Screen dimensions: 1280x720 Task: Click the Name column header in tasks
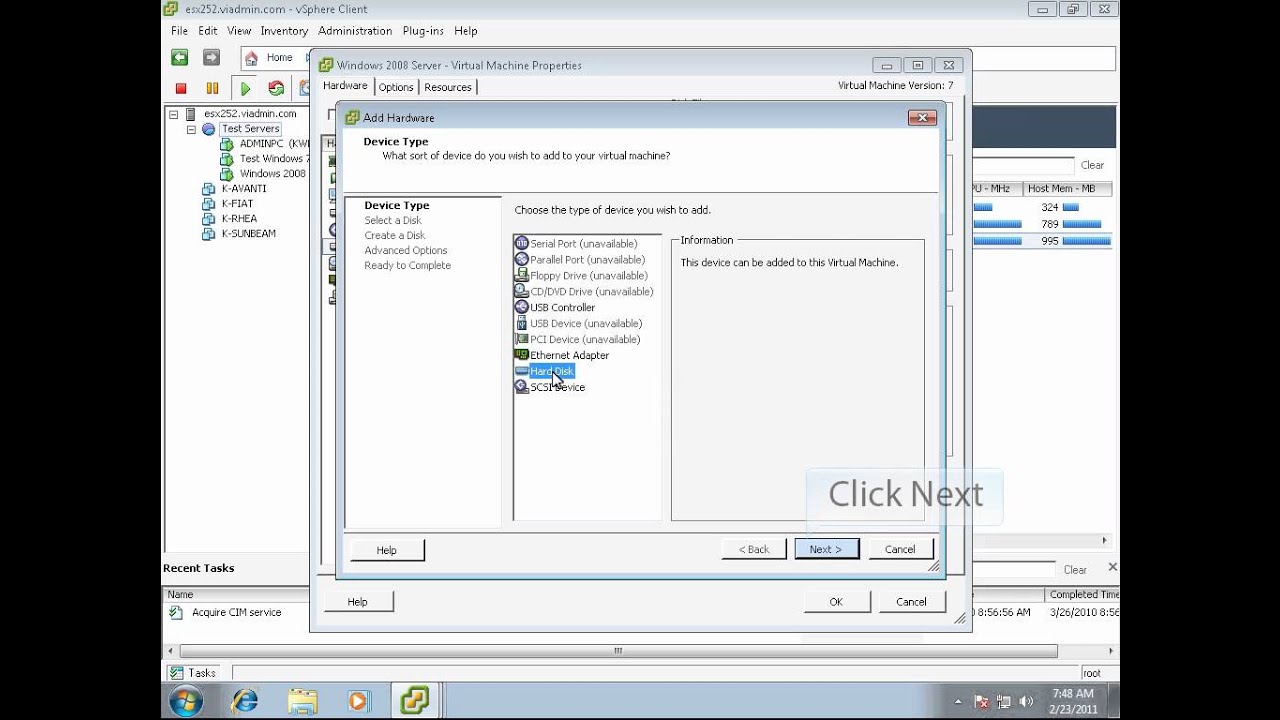(x=236, y=594)
